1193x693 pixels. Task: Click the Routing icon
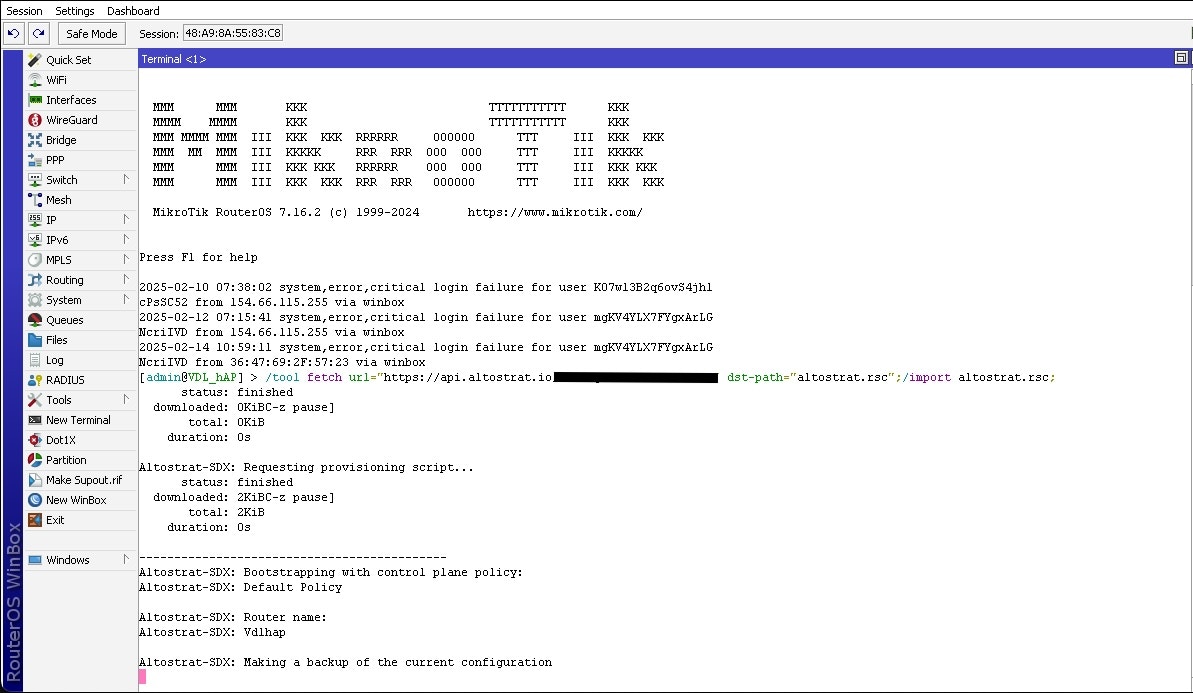(x=35, y=280)
